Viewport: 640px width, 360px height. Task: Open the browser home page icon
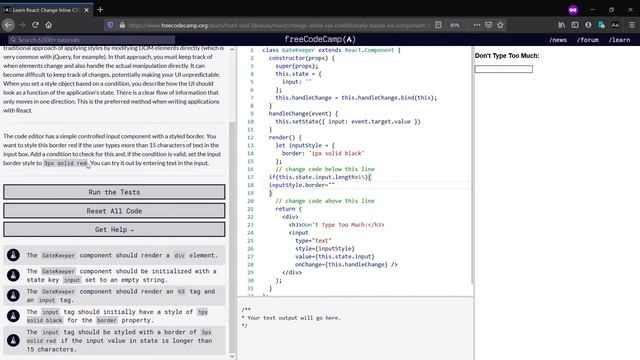pos(49,25)
